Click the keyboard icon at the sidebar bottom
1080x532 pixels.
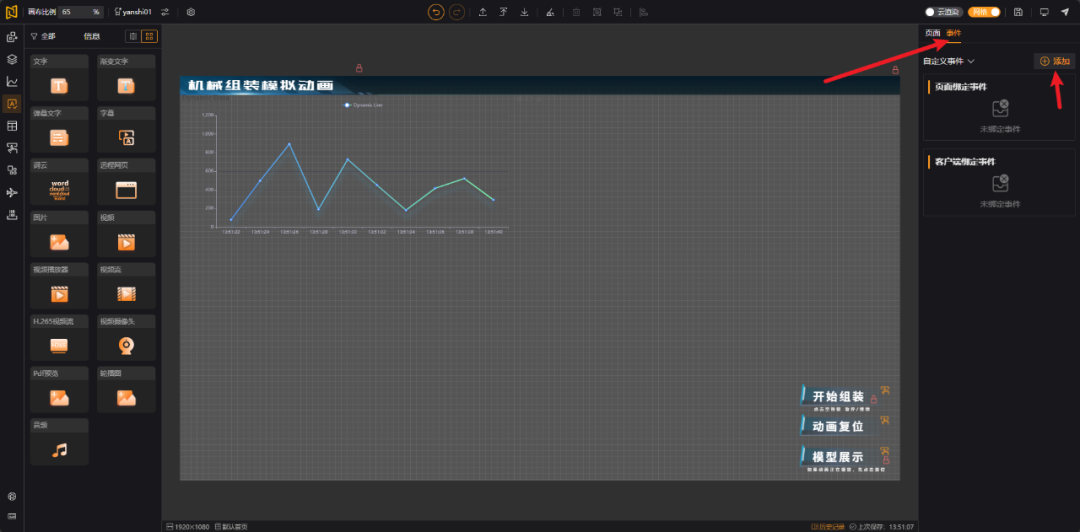point(12,516)
